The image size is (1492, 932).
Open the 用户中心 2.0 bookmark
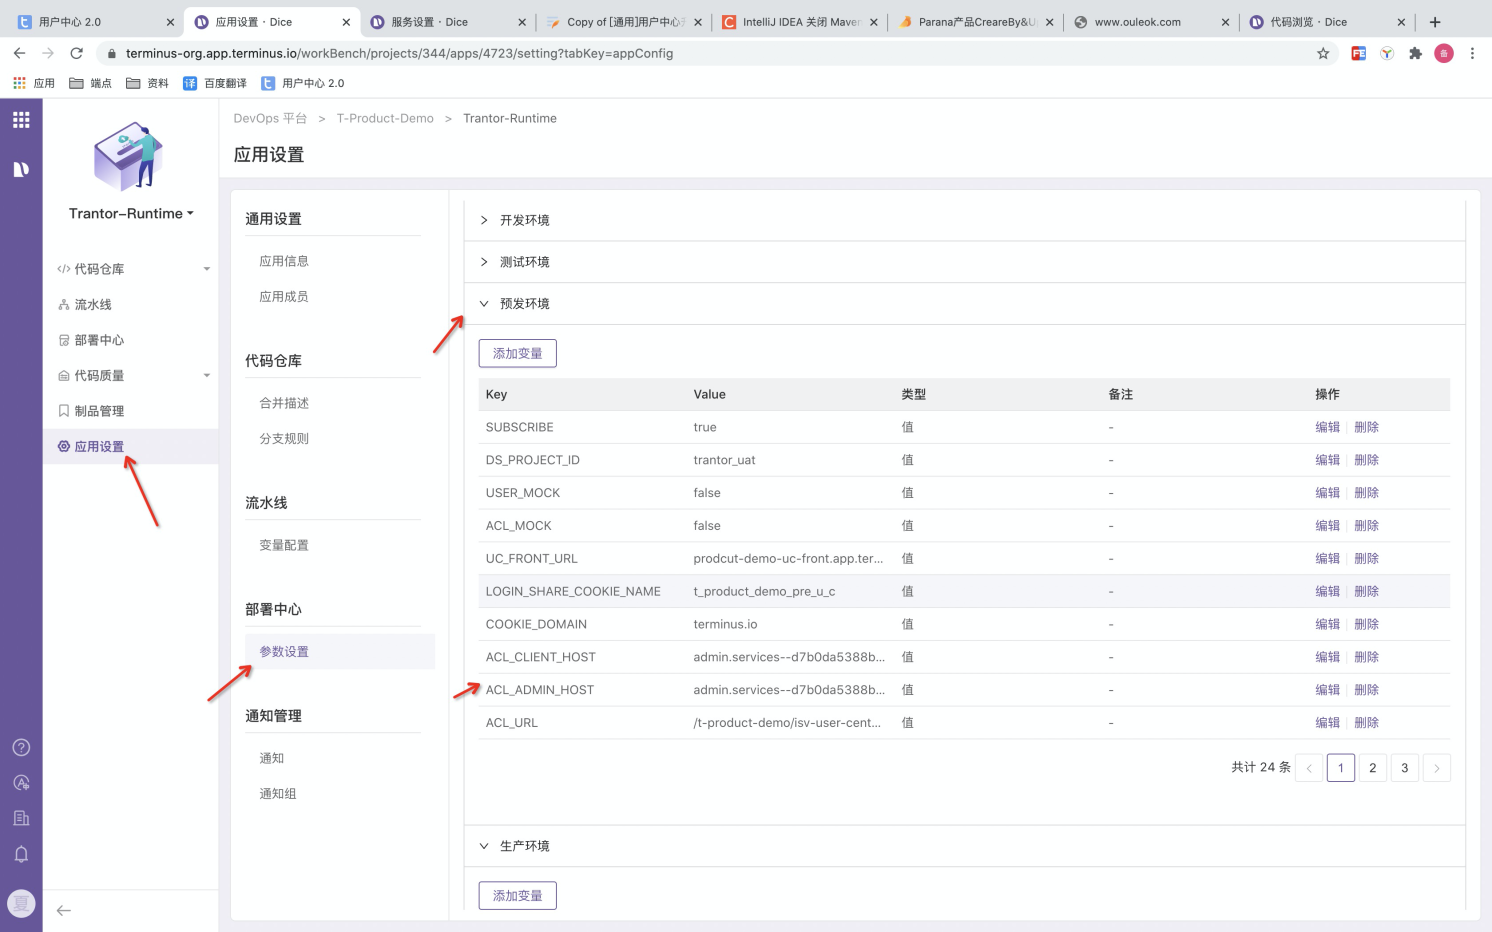(303, 83)
